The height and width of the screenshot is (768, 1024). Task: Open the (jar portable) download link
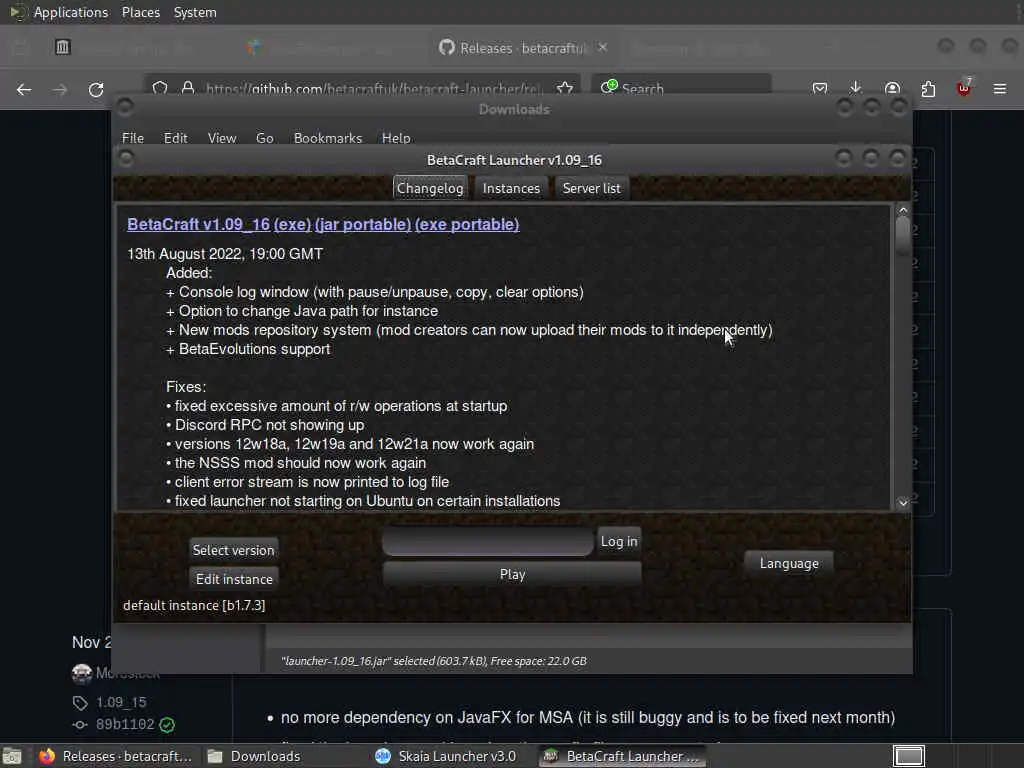[362, 224]
